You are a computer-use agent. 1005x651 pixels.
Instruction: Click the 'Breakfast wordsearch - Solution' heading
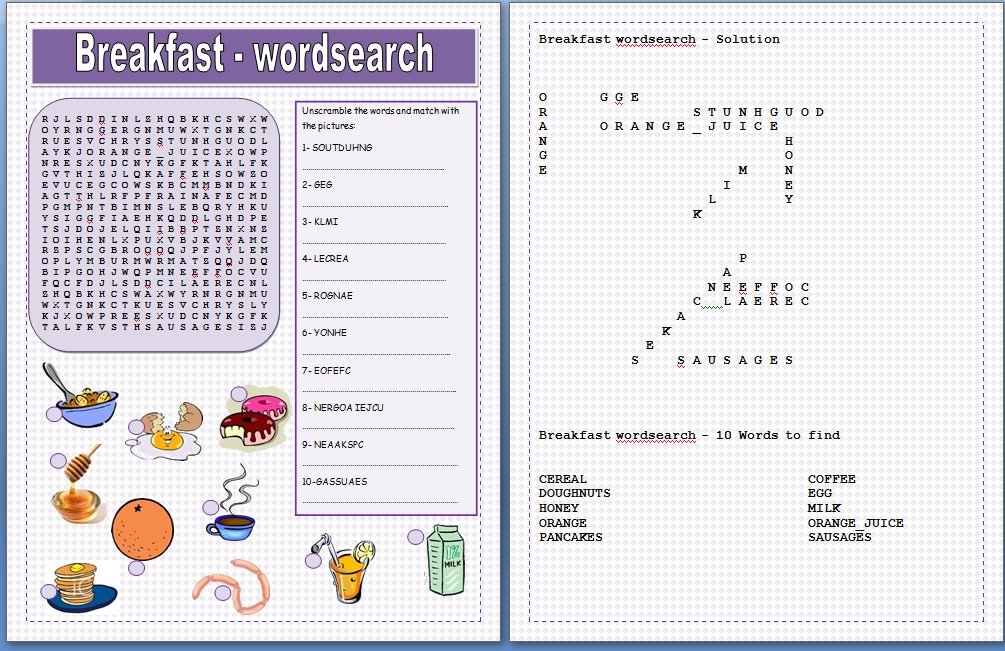point(659,39)
